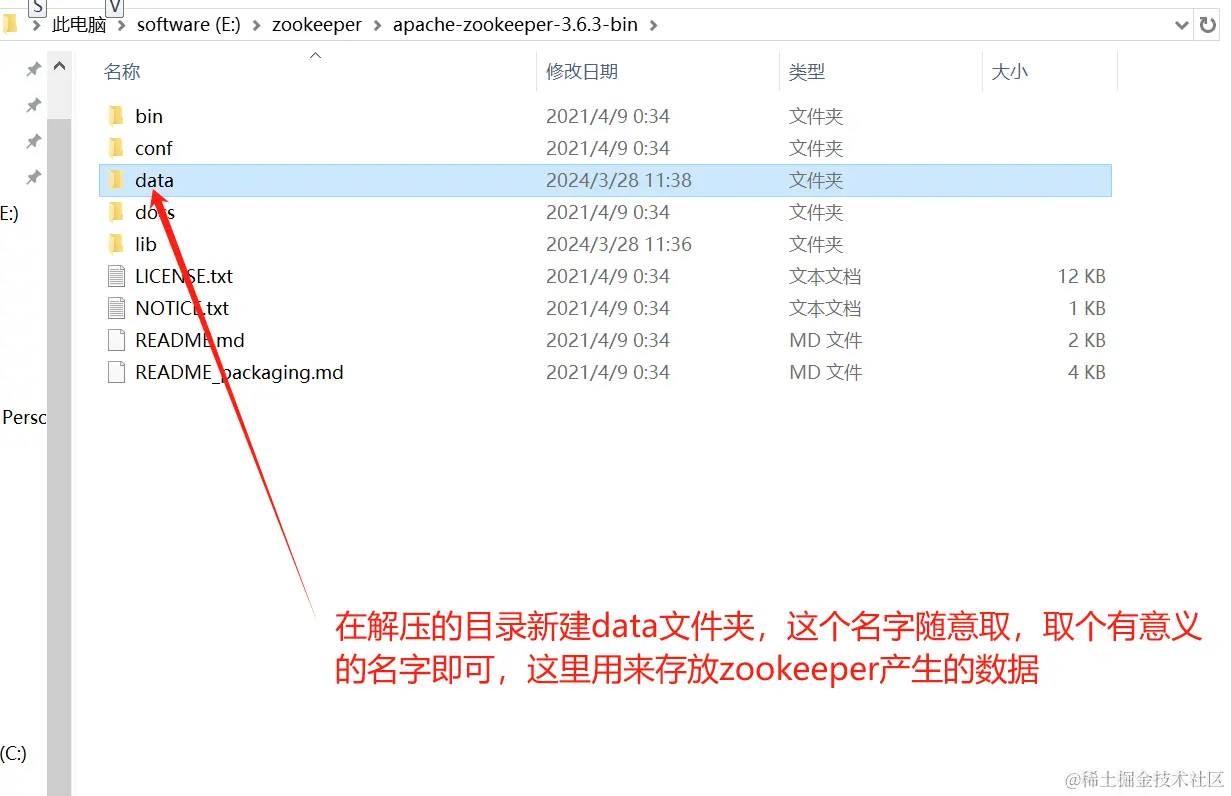Click the address bar folder icon
Screen dimensions: 1231x796
pos(10,24)
